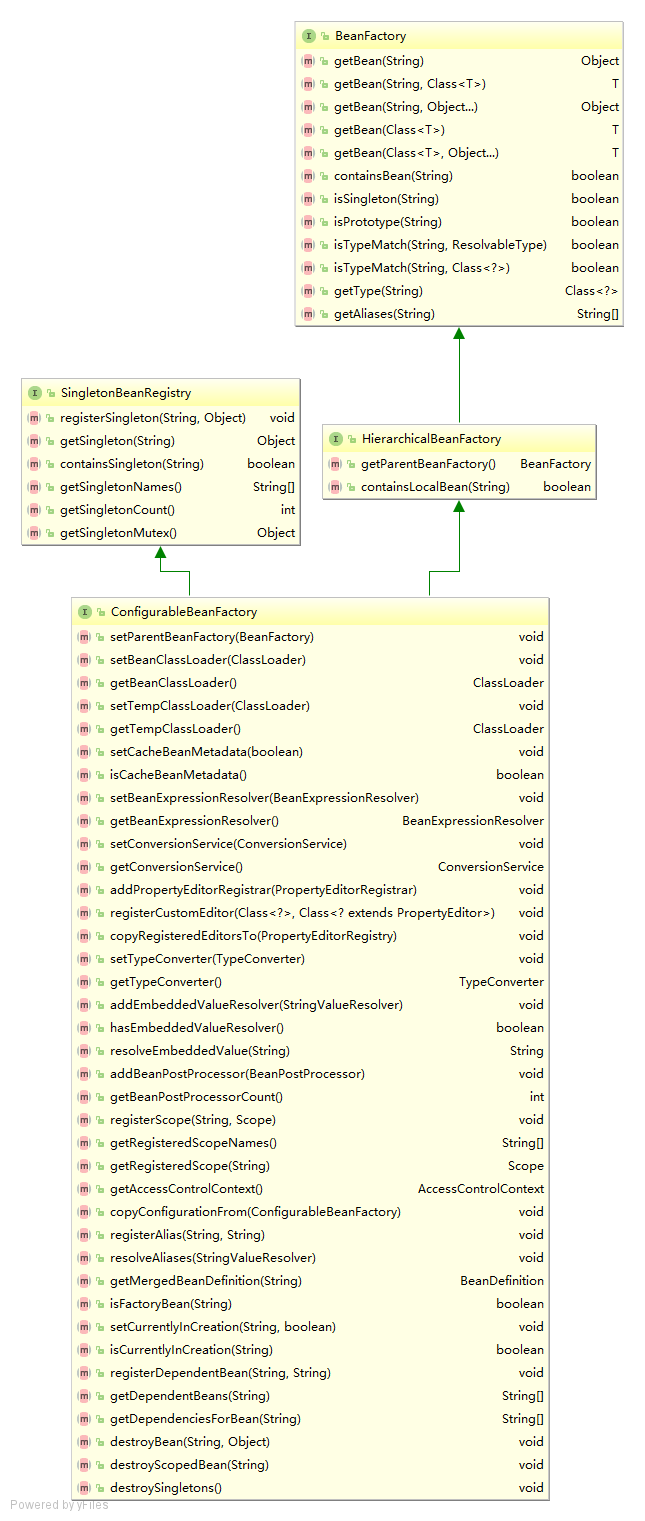
Task: Select getTempClassLoader() method text
Action: coord(176,729)
